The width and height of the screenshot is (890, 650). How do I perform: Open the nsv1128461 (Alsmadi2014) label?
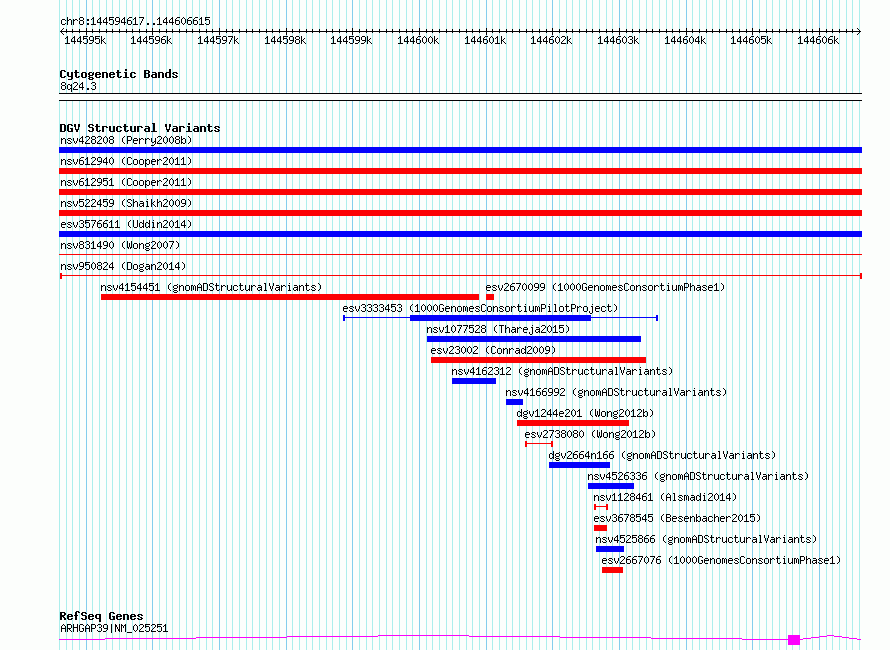pos(665,497)
